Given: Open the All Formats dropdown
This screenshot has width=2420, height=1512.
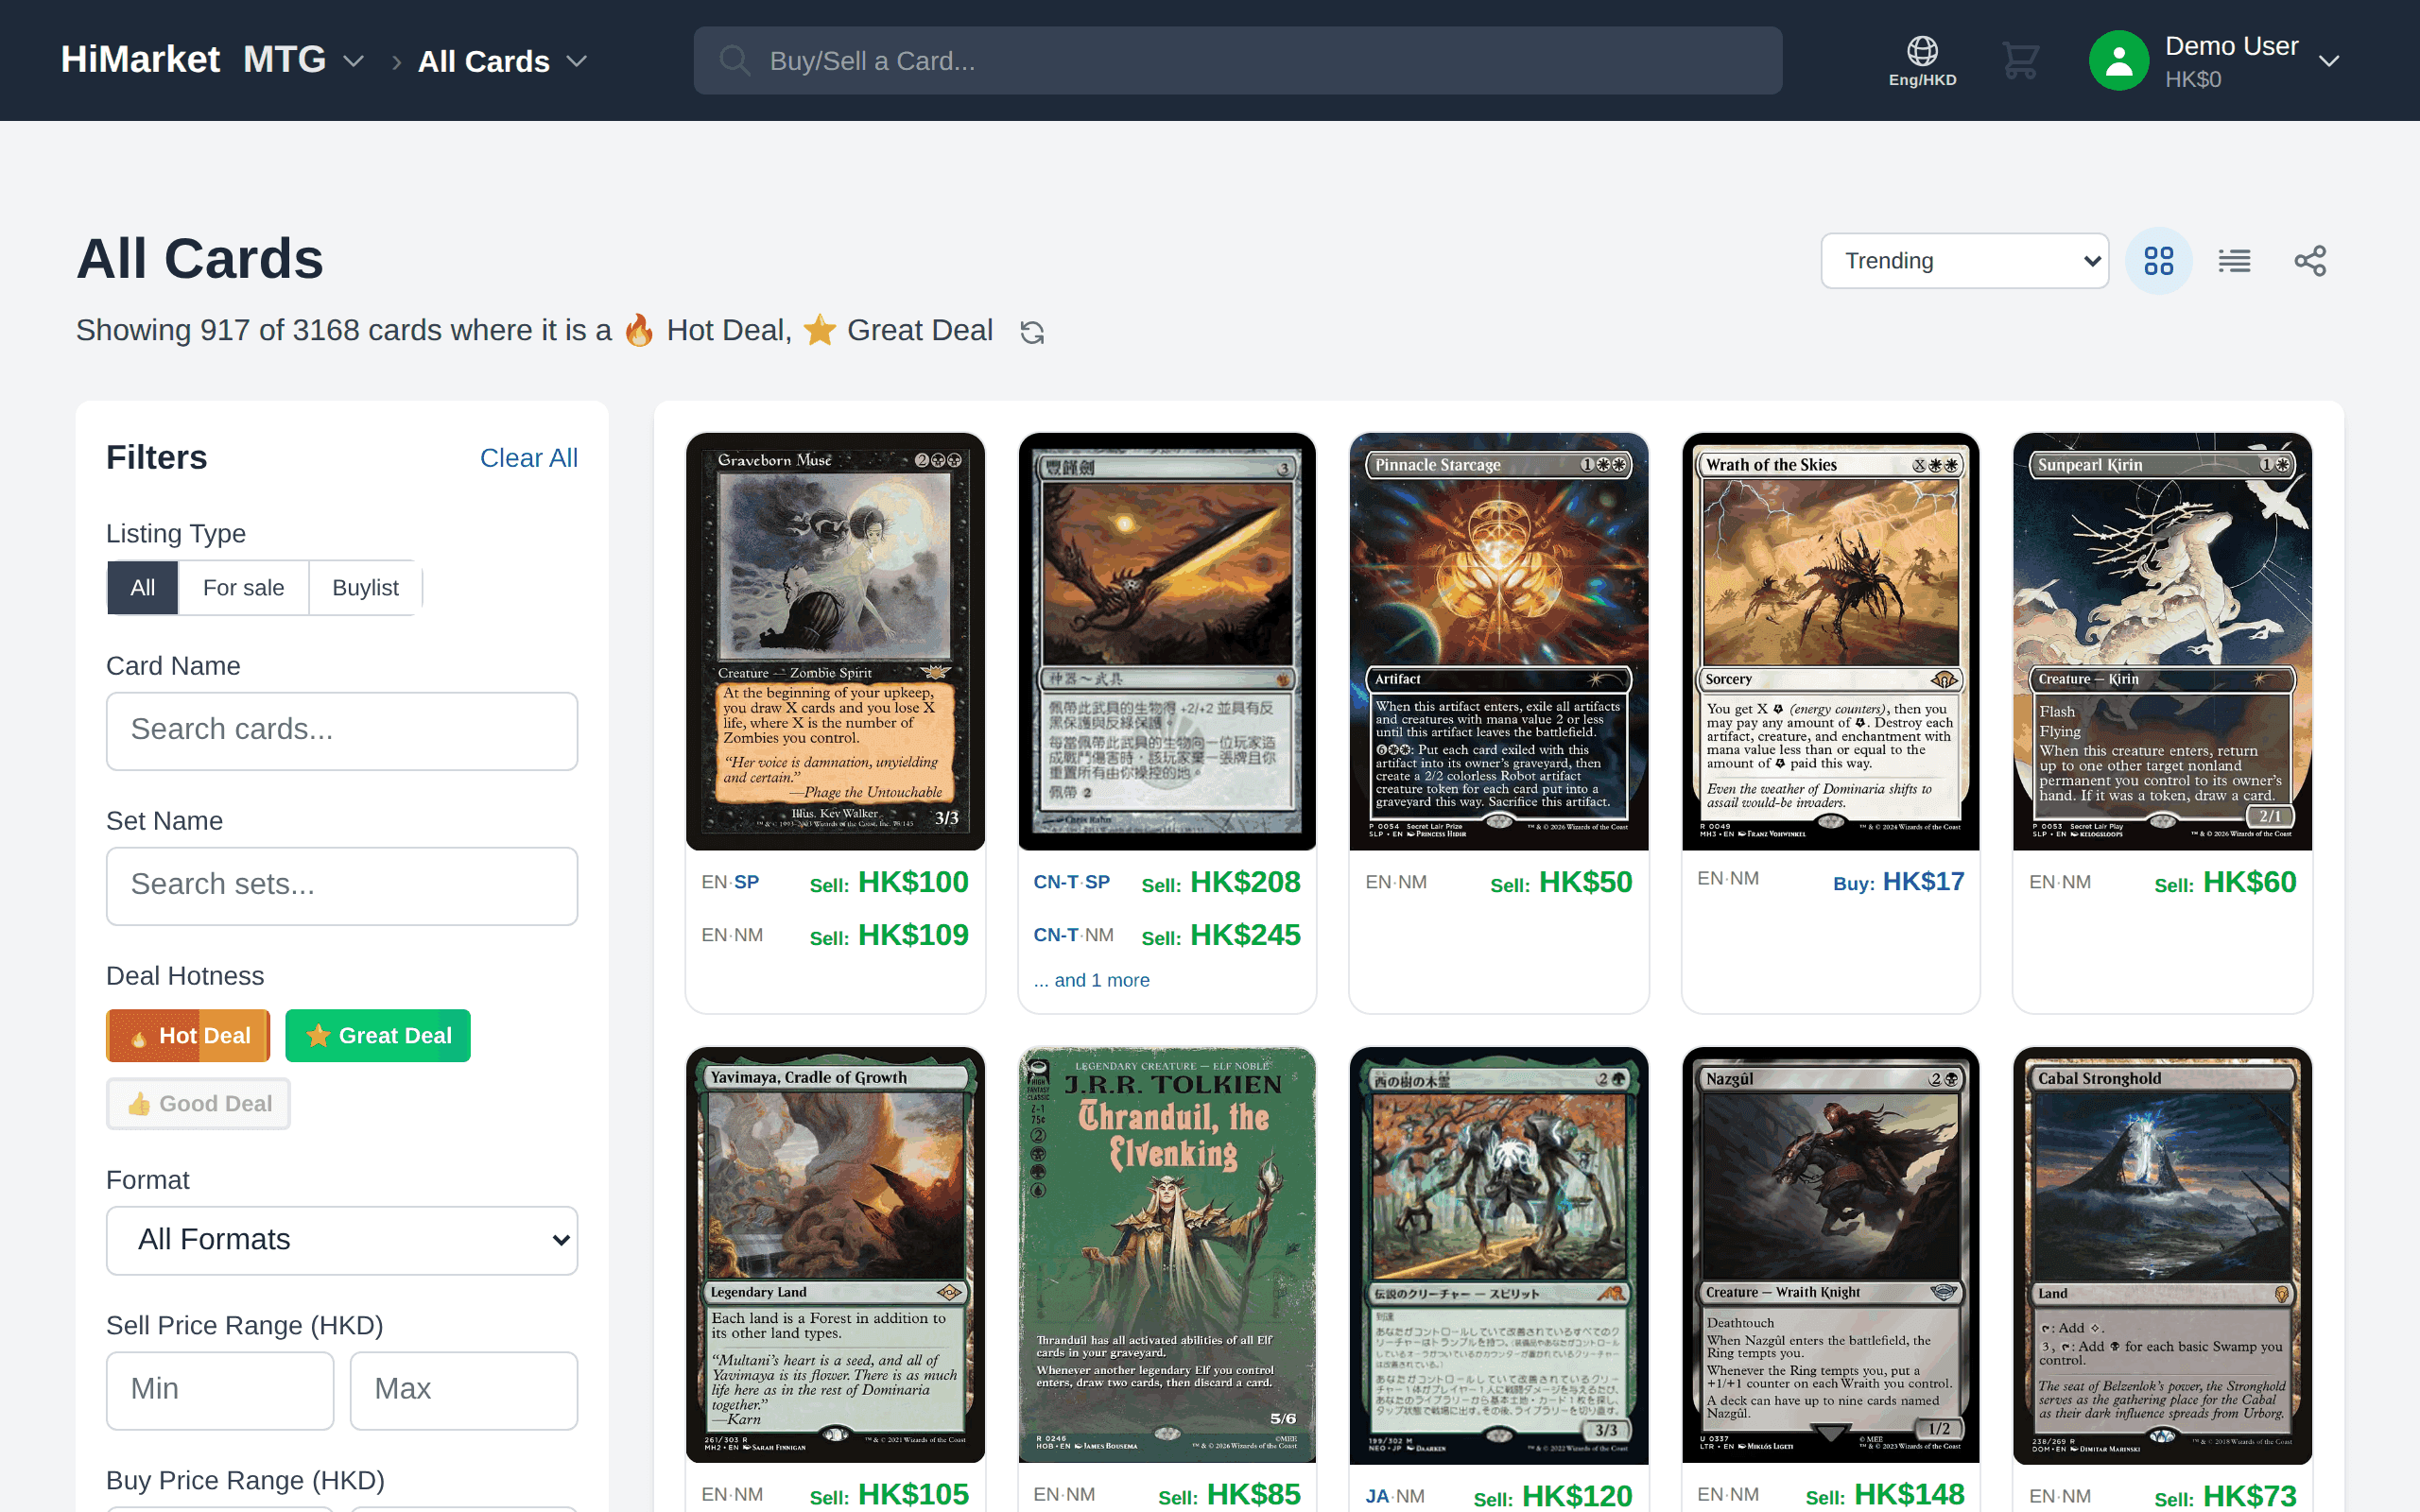Looking at the screenshot, I should point(342,1240).
